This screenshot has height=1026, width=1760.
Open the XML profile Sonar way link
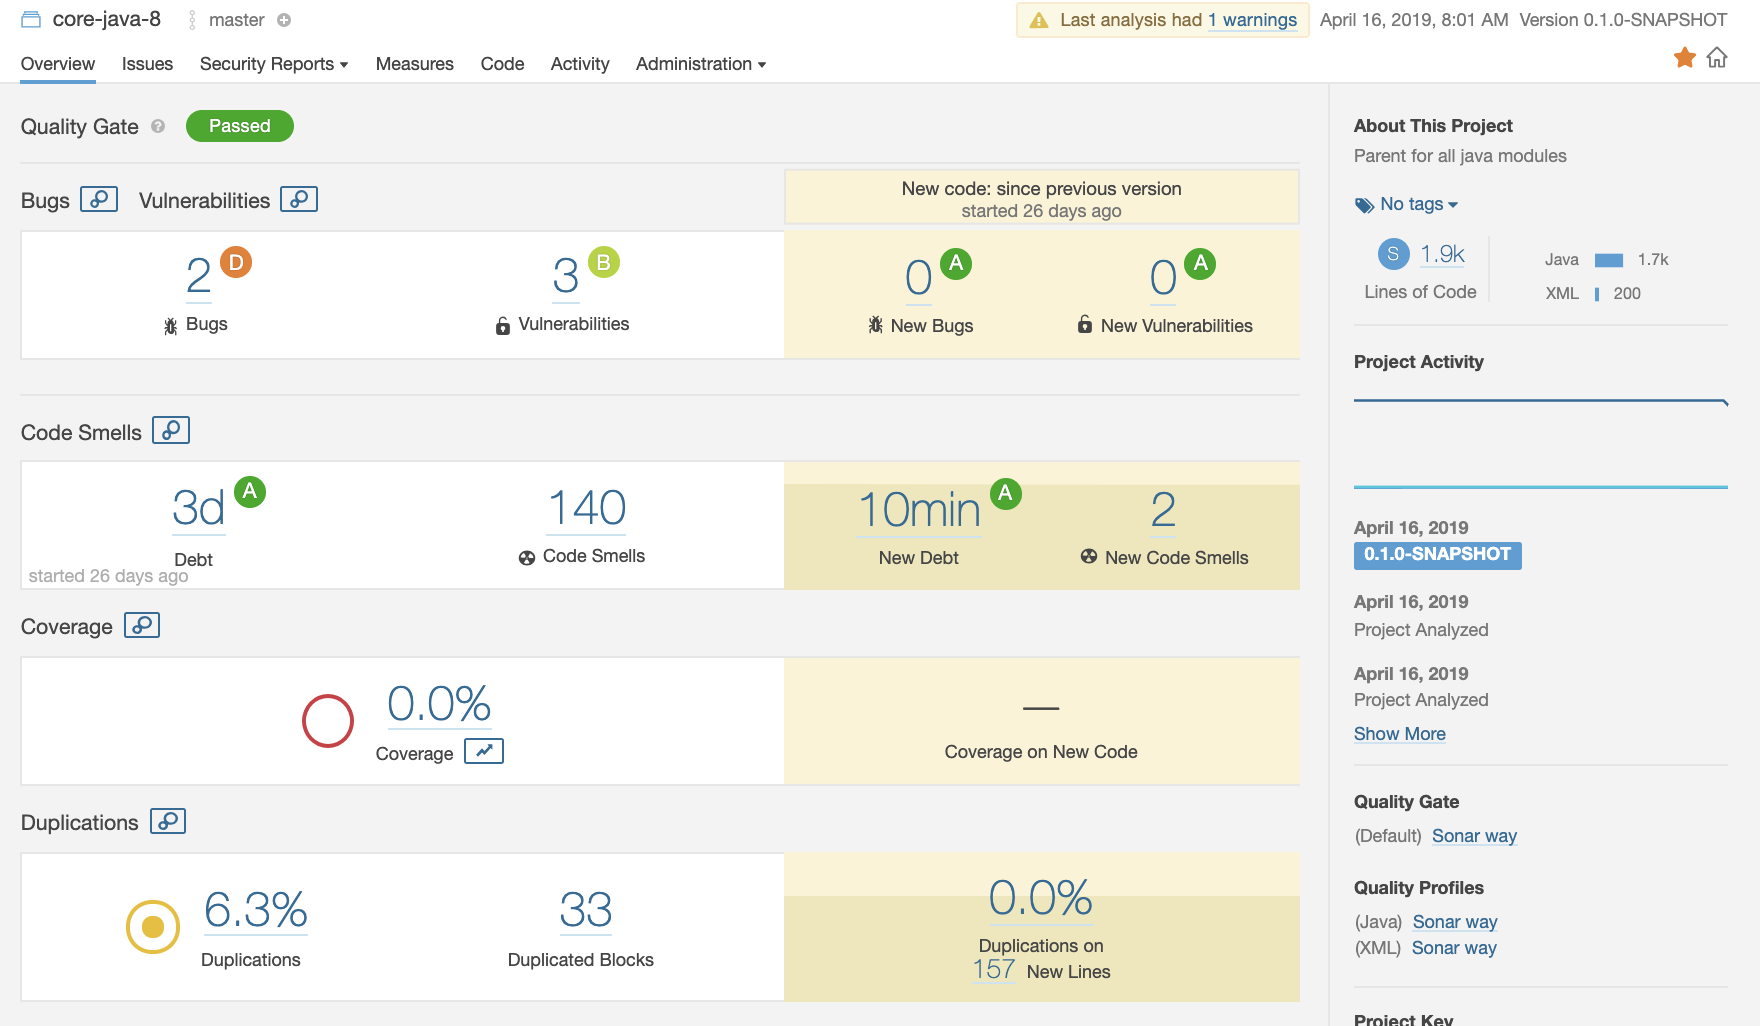point(1454,948)
